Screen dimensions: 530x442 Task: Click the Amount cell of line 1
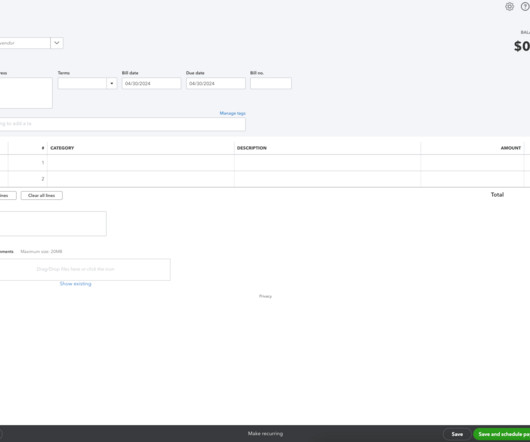tap(472, 163)
